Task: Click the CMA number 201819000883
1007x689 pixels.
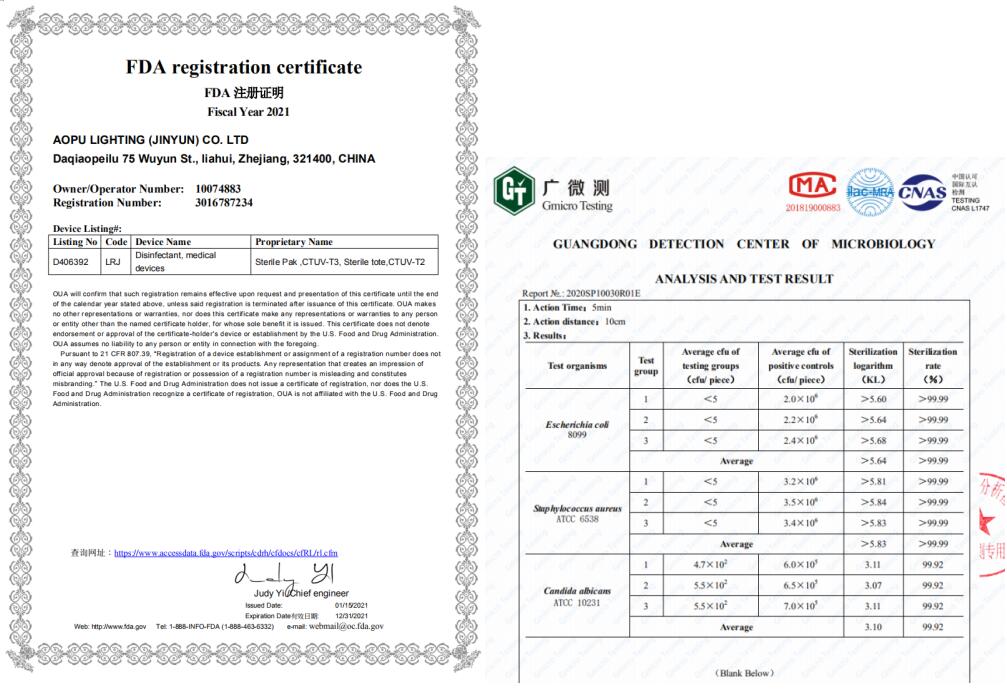Action: click(x=813, y=207)
